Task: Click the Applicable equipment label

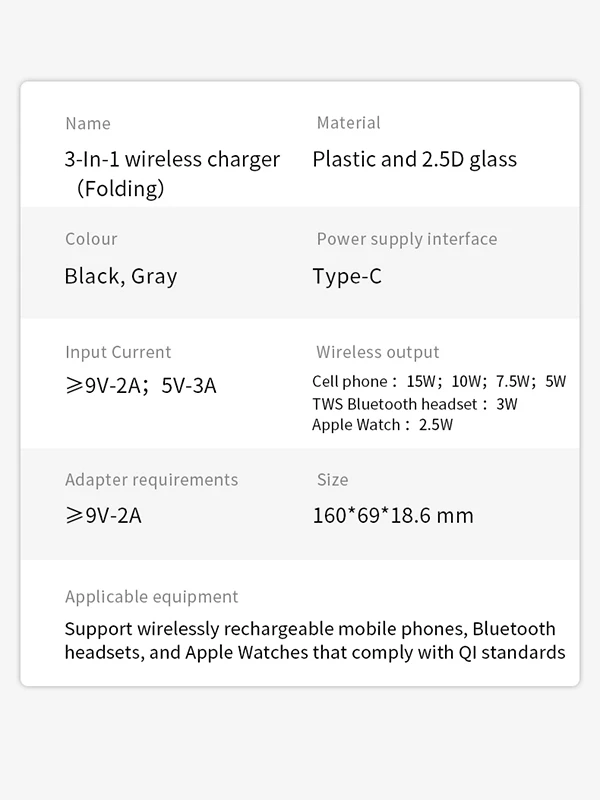Action: point(151,597)
